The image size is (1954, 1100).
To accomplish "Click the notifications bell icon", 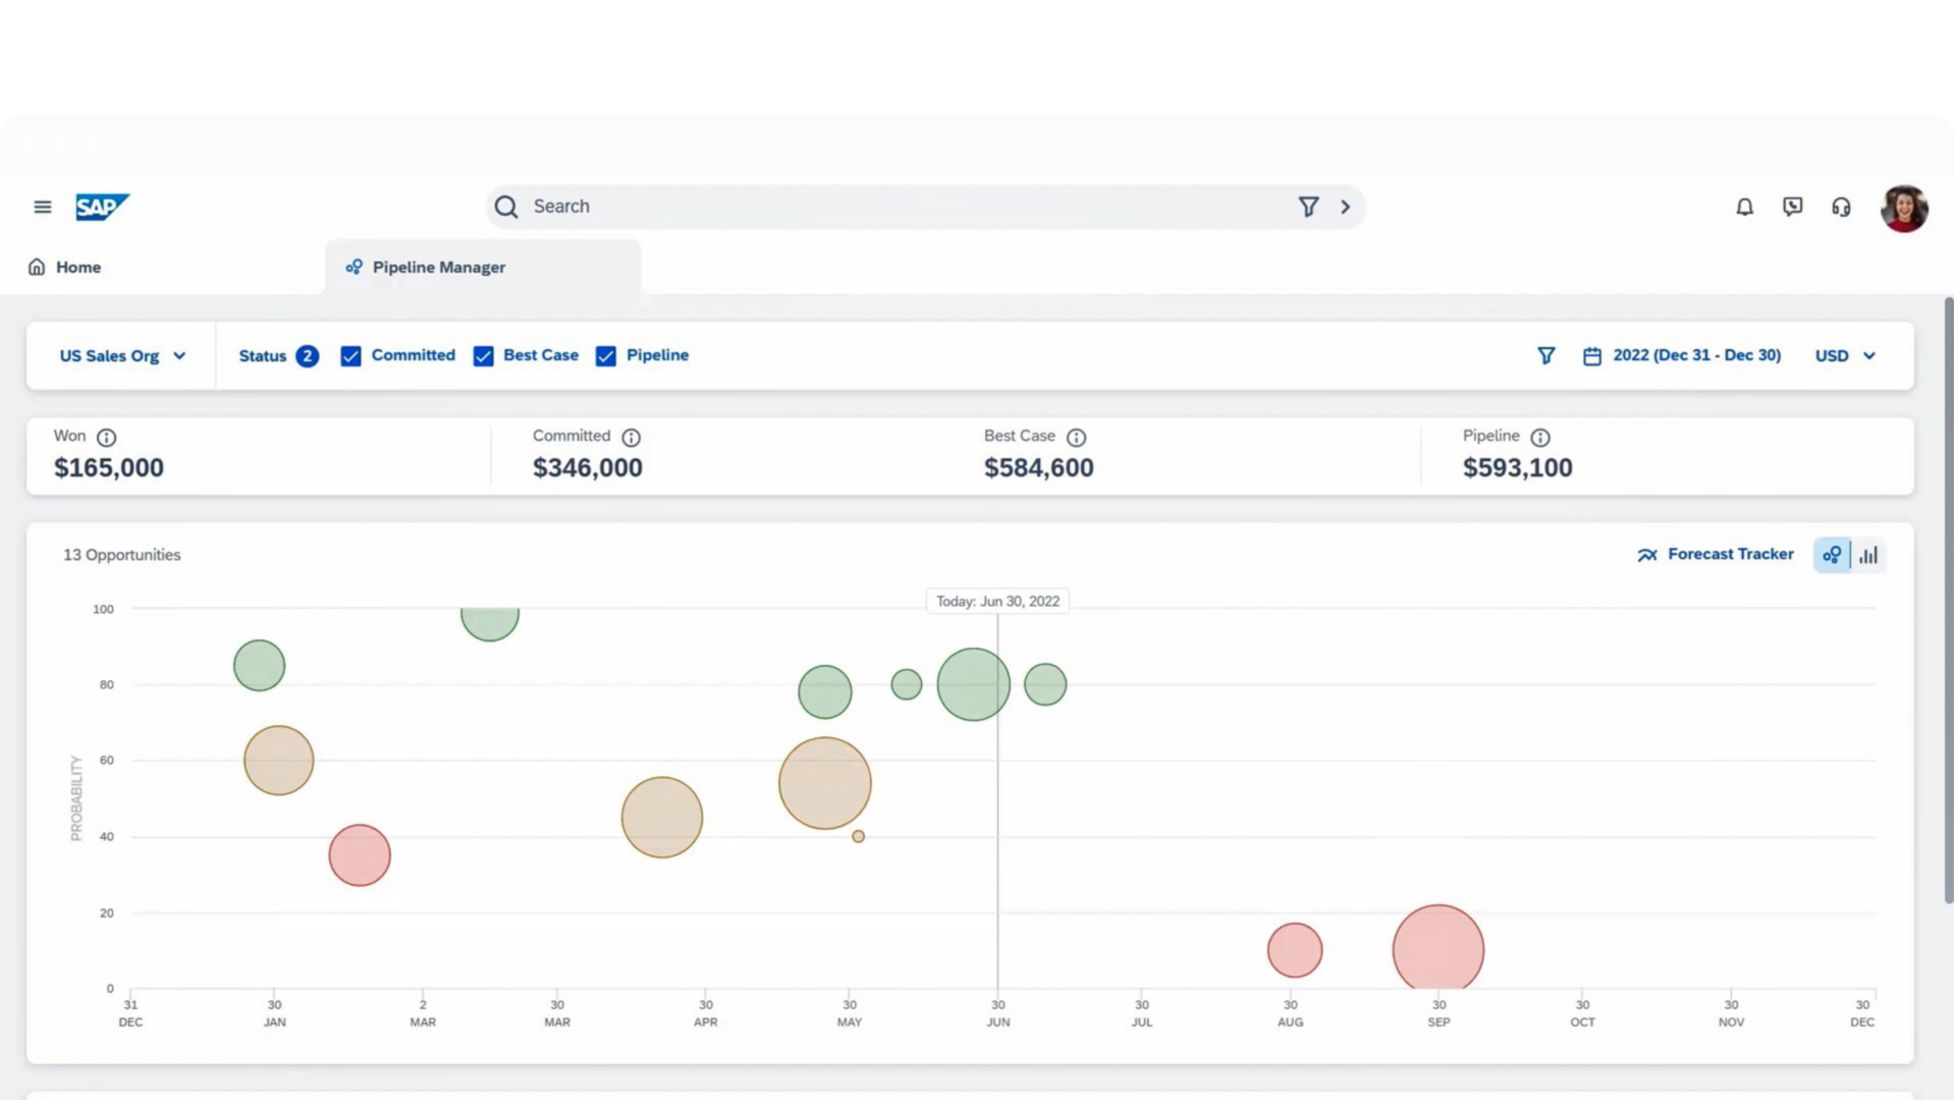I will (x=1744, y=207).
